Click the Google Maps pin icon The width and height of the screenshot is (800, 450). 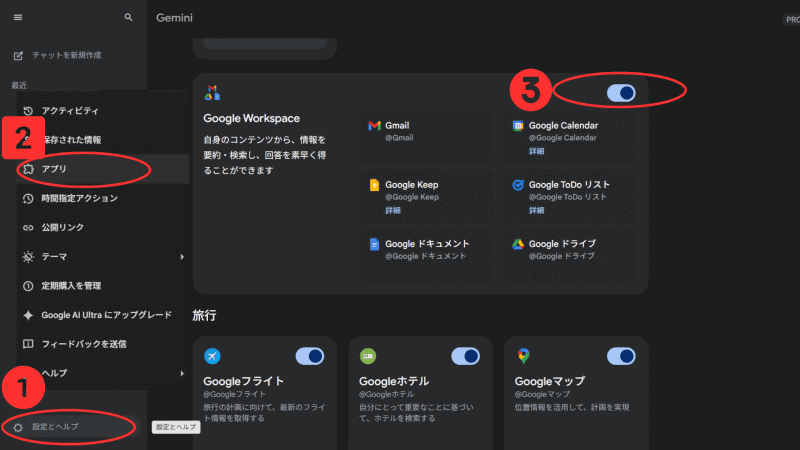pos(523,356)
